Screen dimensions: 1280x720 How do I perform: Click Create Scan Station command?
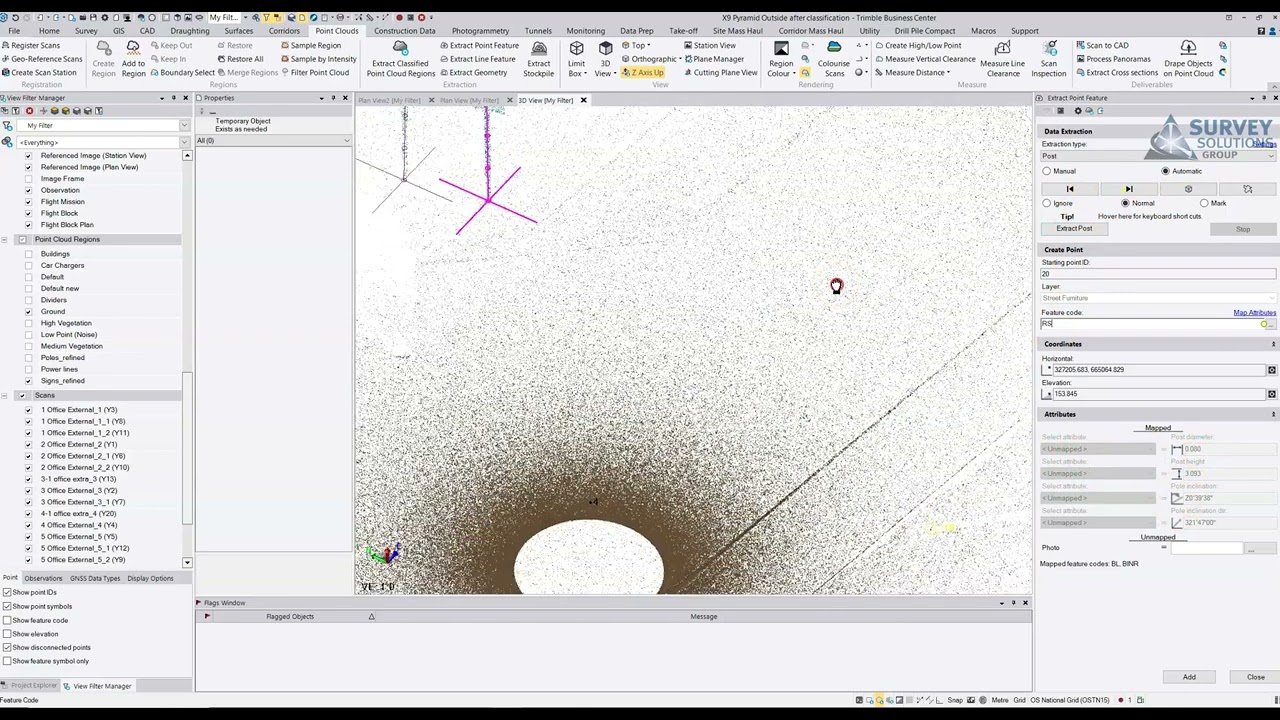coord(39,72)
